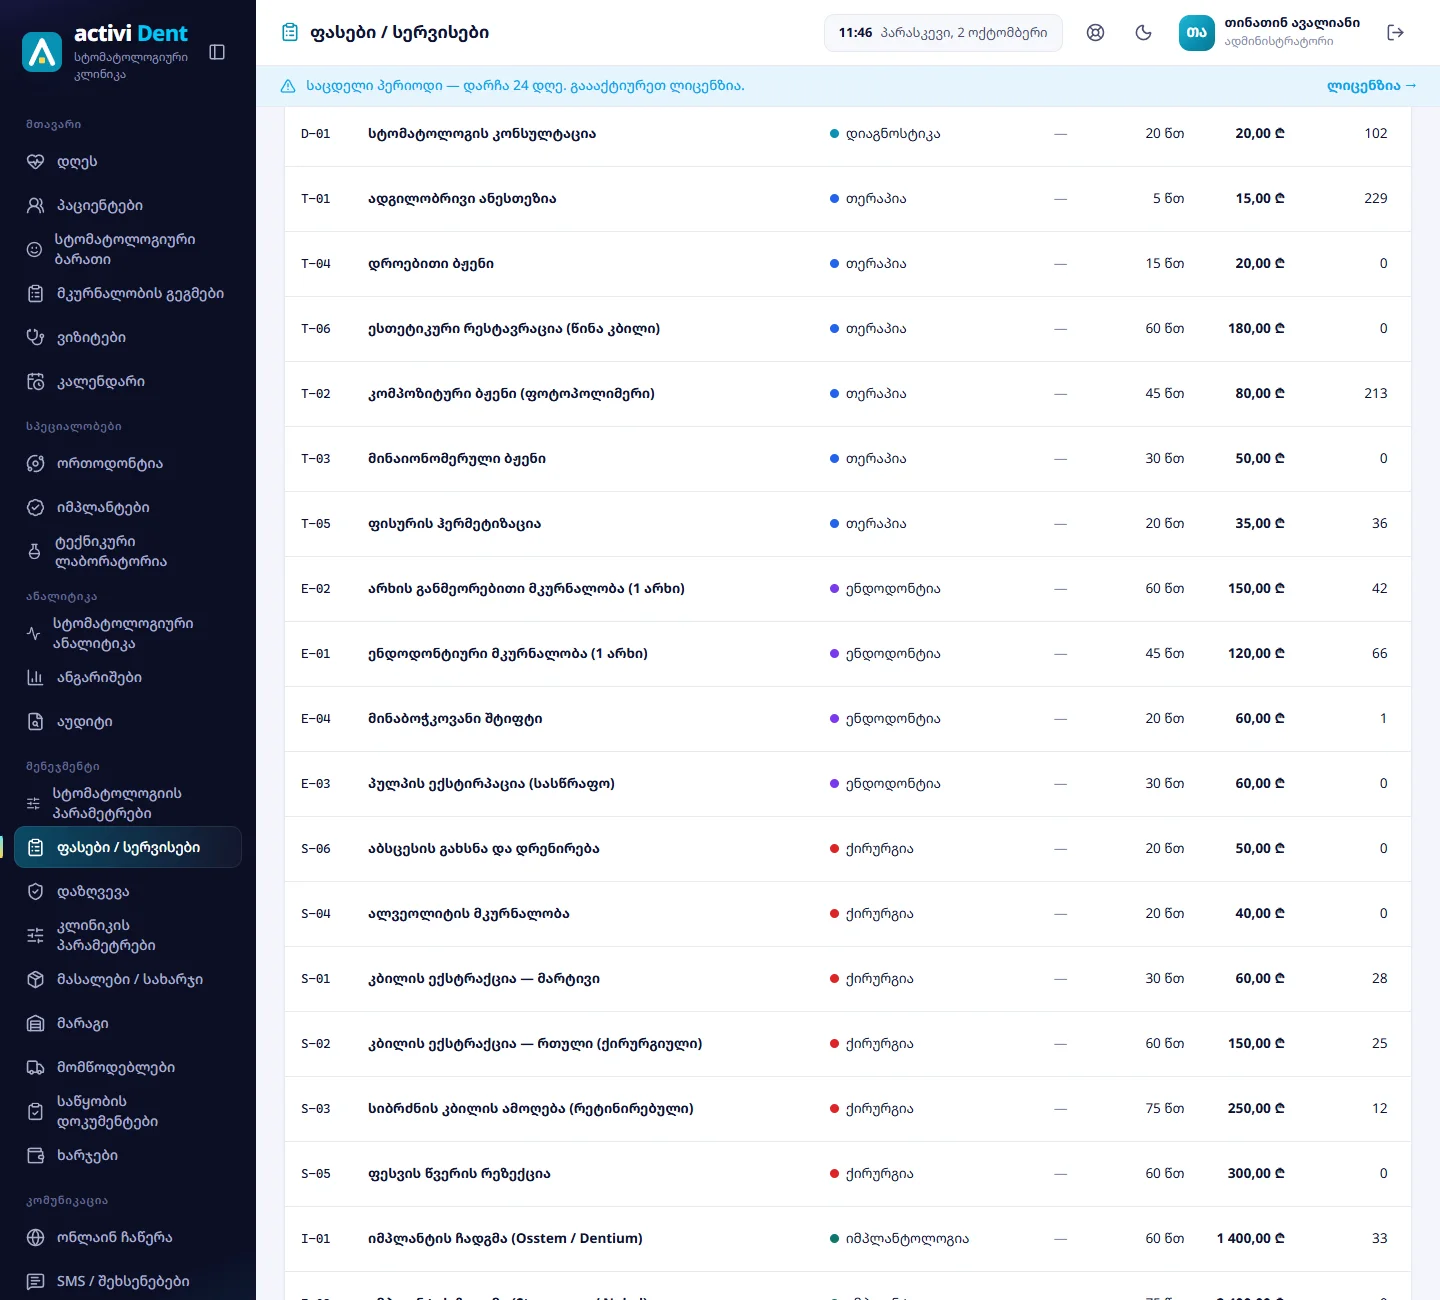Click the SMS / შეხსენებები message icon

click(35, 1281)
